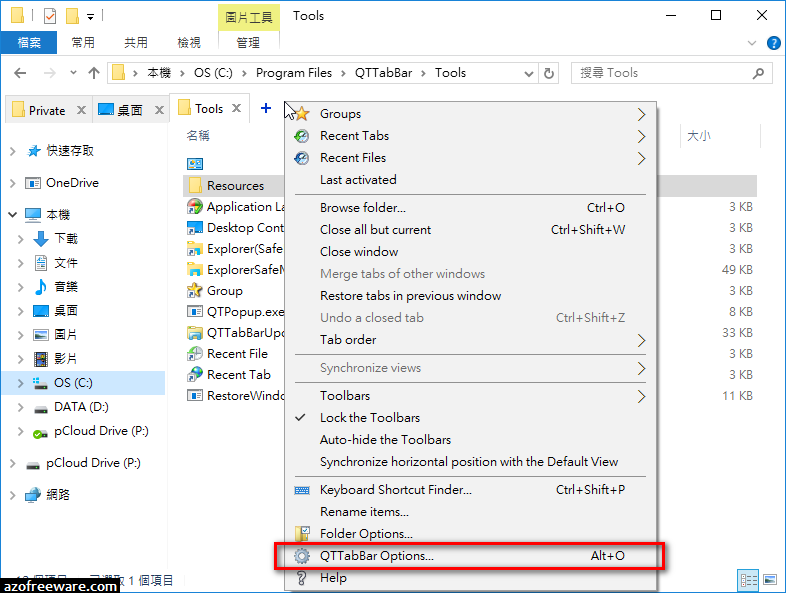This screenshot has width=786, height=593.
Task: Click the Folder Options folder icon
Action: pyautogui.click(x=302, y=533)
